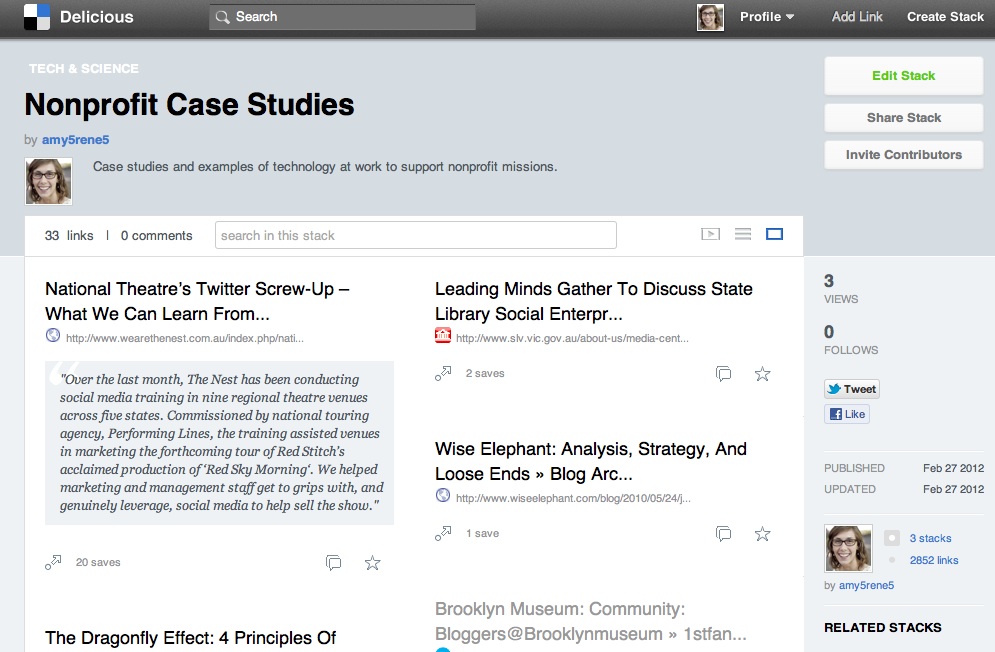The width and height of the screenshot is (995, 652).
Task: Select the 20 saves text
Action: (x=98, y=562)
